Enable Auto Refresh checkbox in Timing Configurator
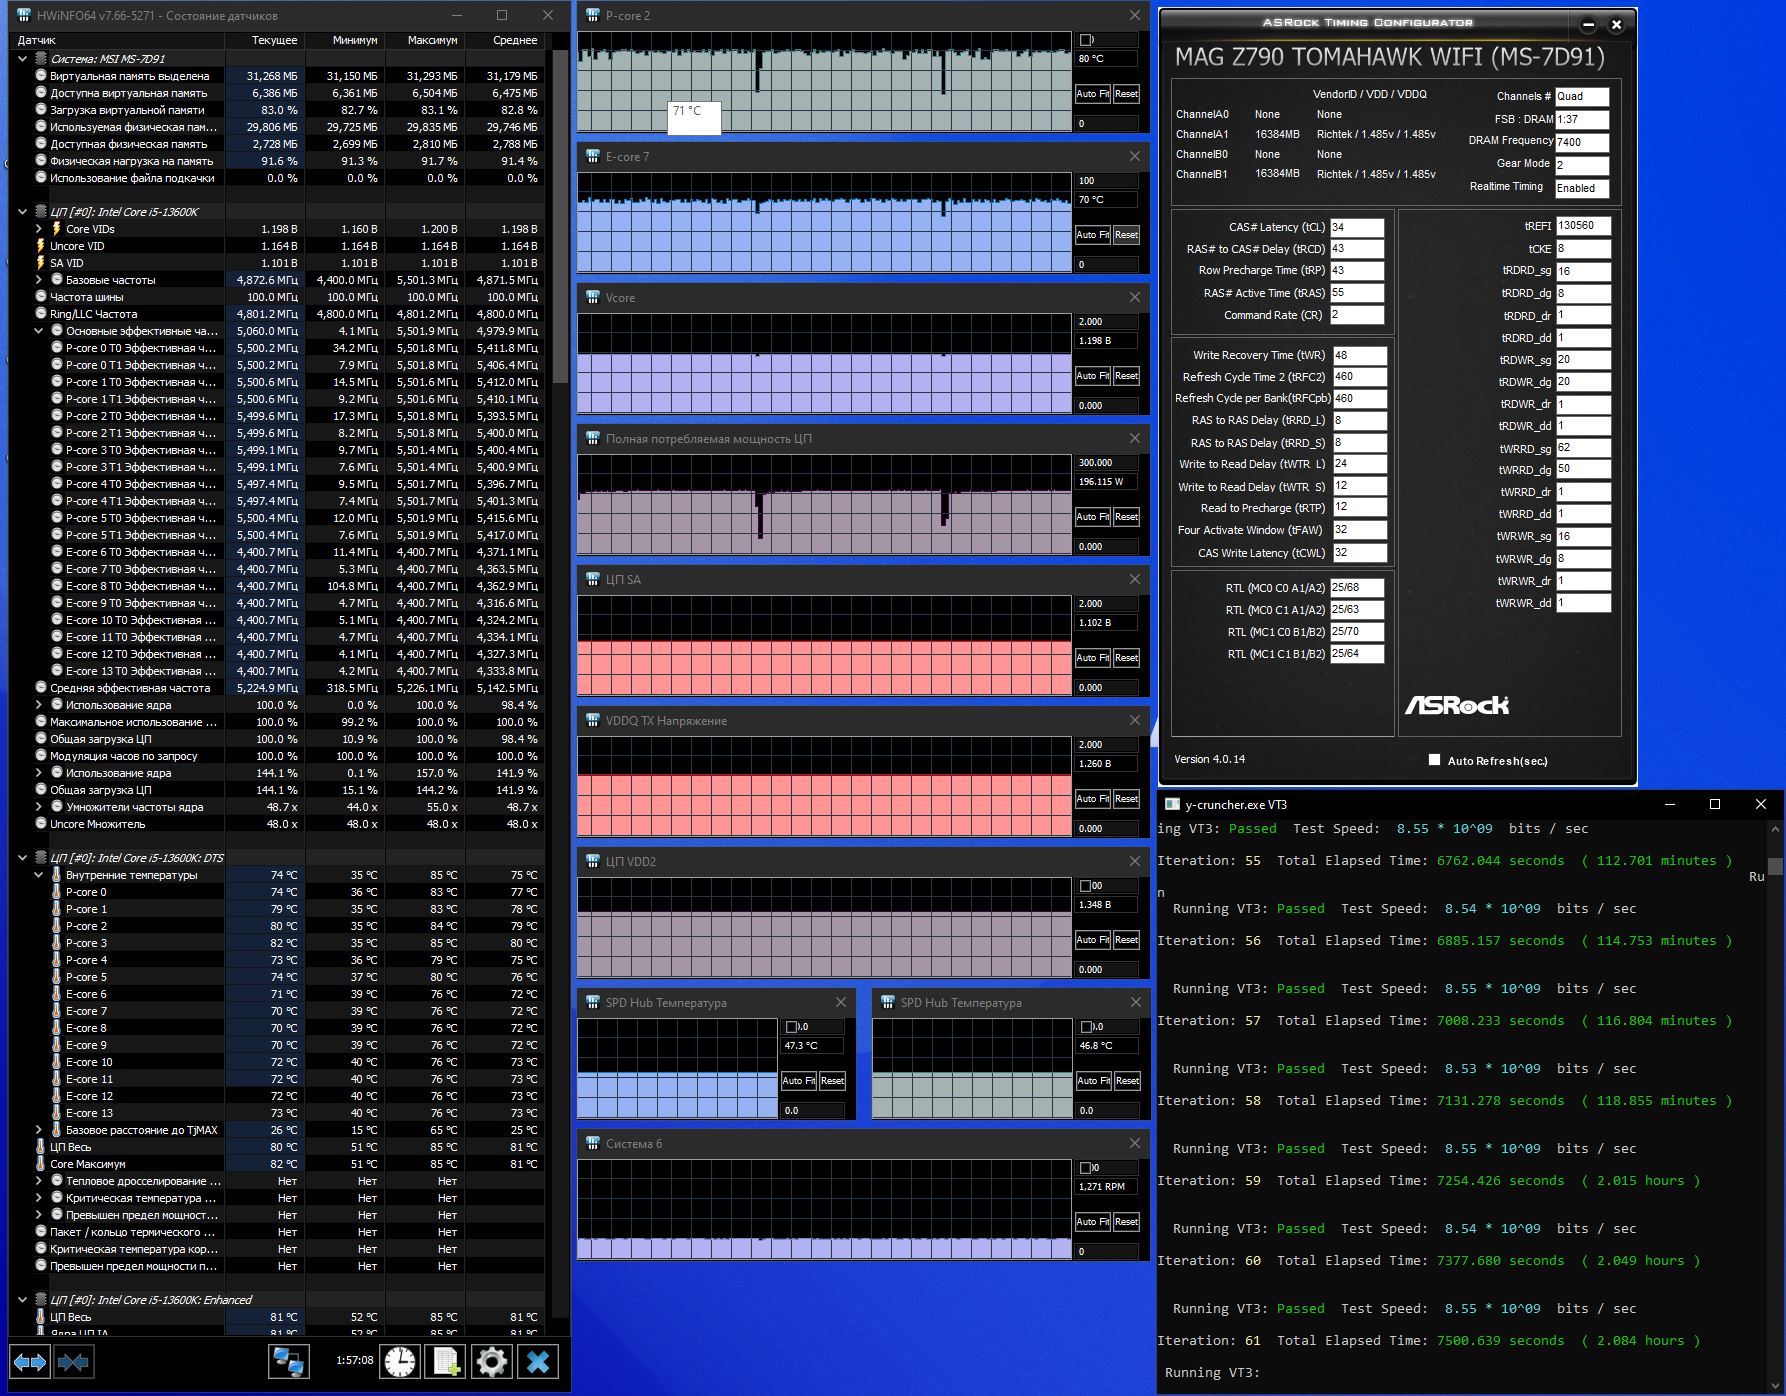Image resolution: width=1786 pixels, height=1396 pixels. 1435,760
